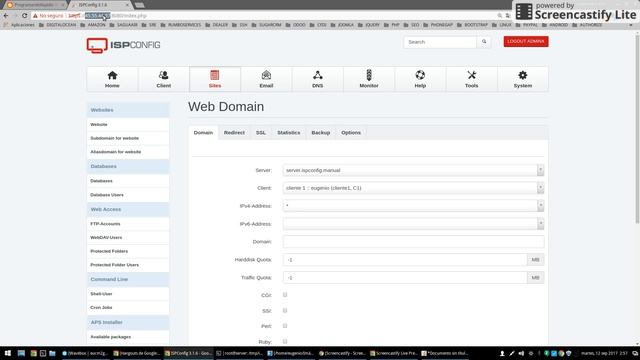This screenshot has width=640, height=360.
Task: Click the volume icon in system tray
Action: [x=521, y=353]
